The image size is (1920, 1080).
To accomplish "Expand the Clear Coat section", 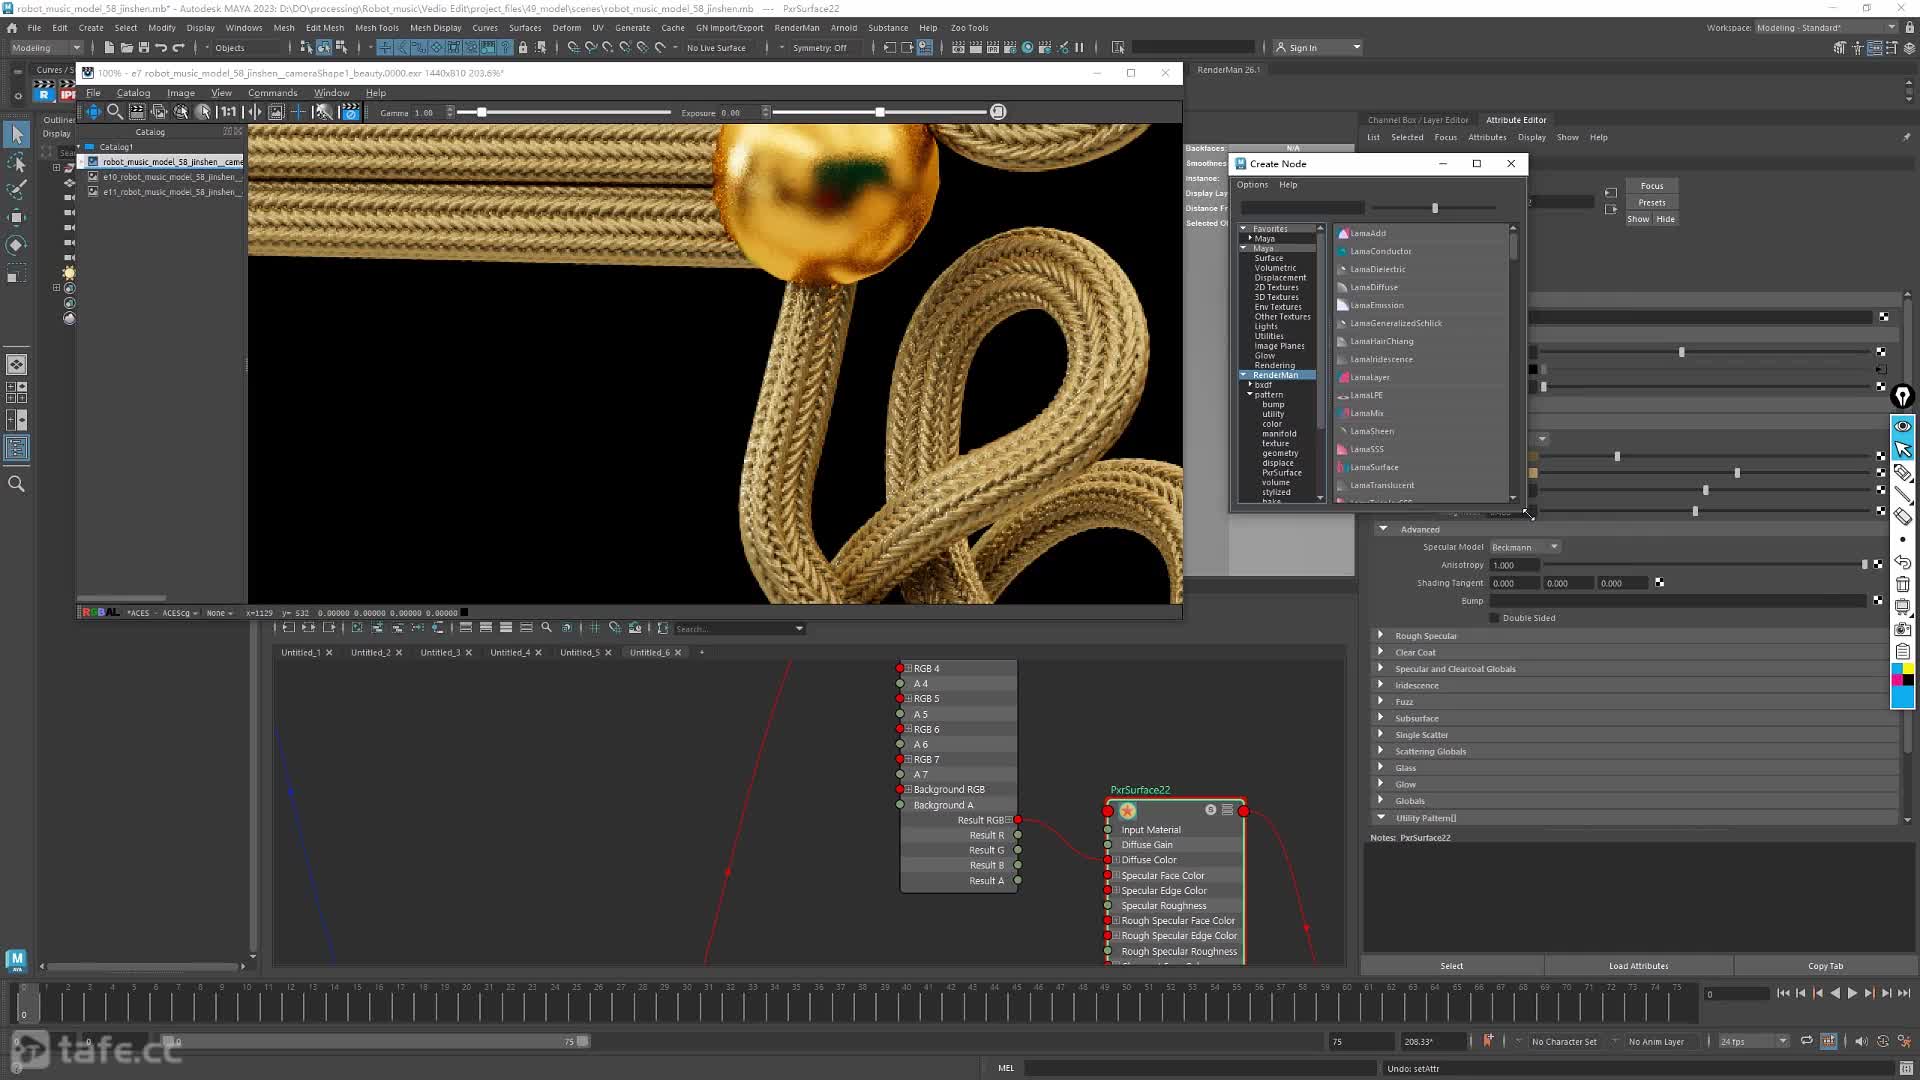I will (1381, 652).
